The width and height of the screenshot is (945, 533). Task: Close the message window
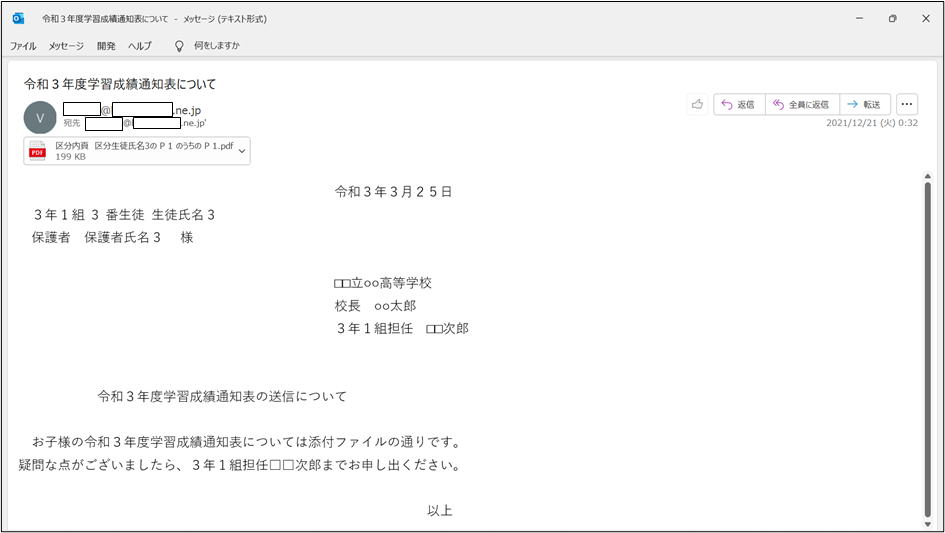click(x=926, y=19)
